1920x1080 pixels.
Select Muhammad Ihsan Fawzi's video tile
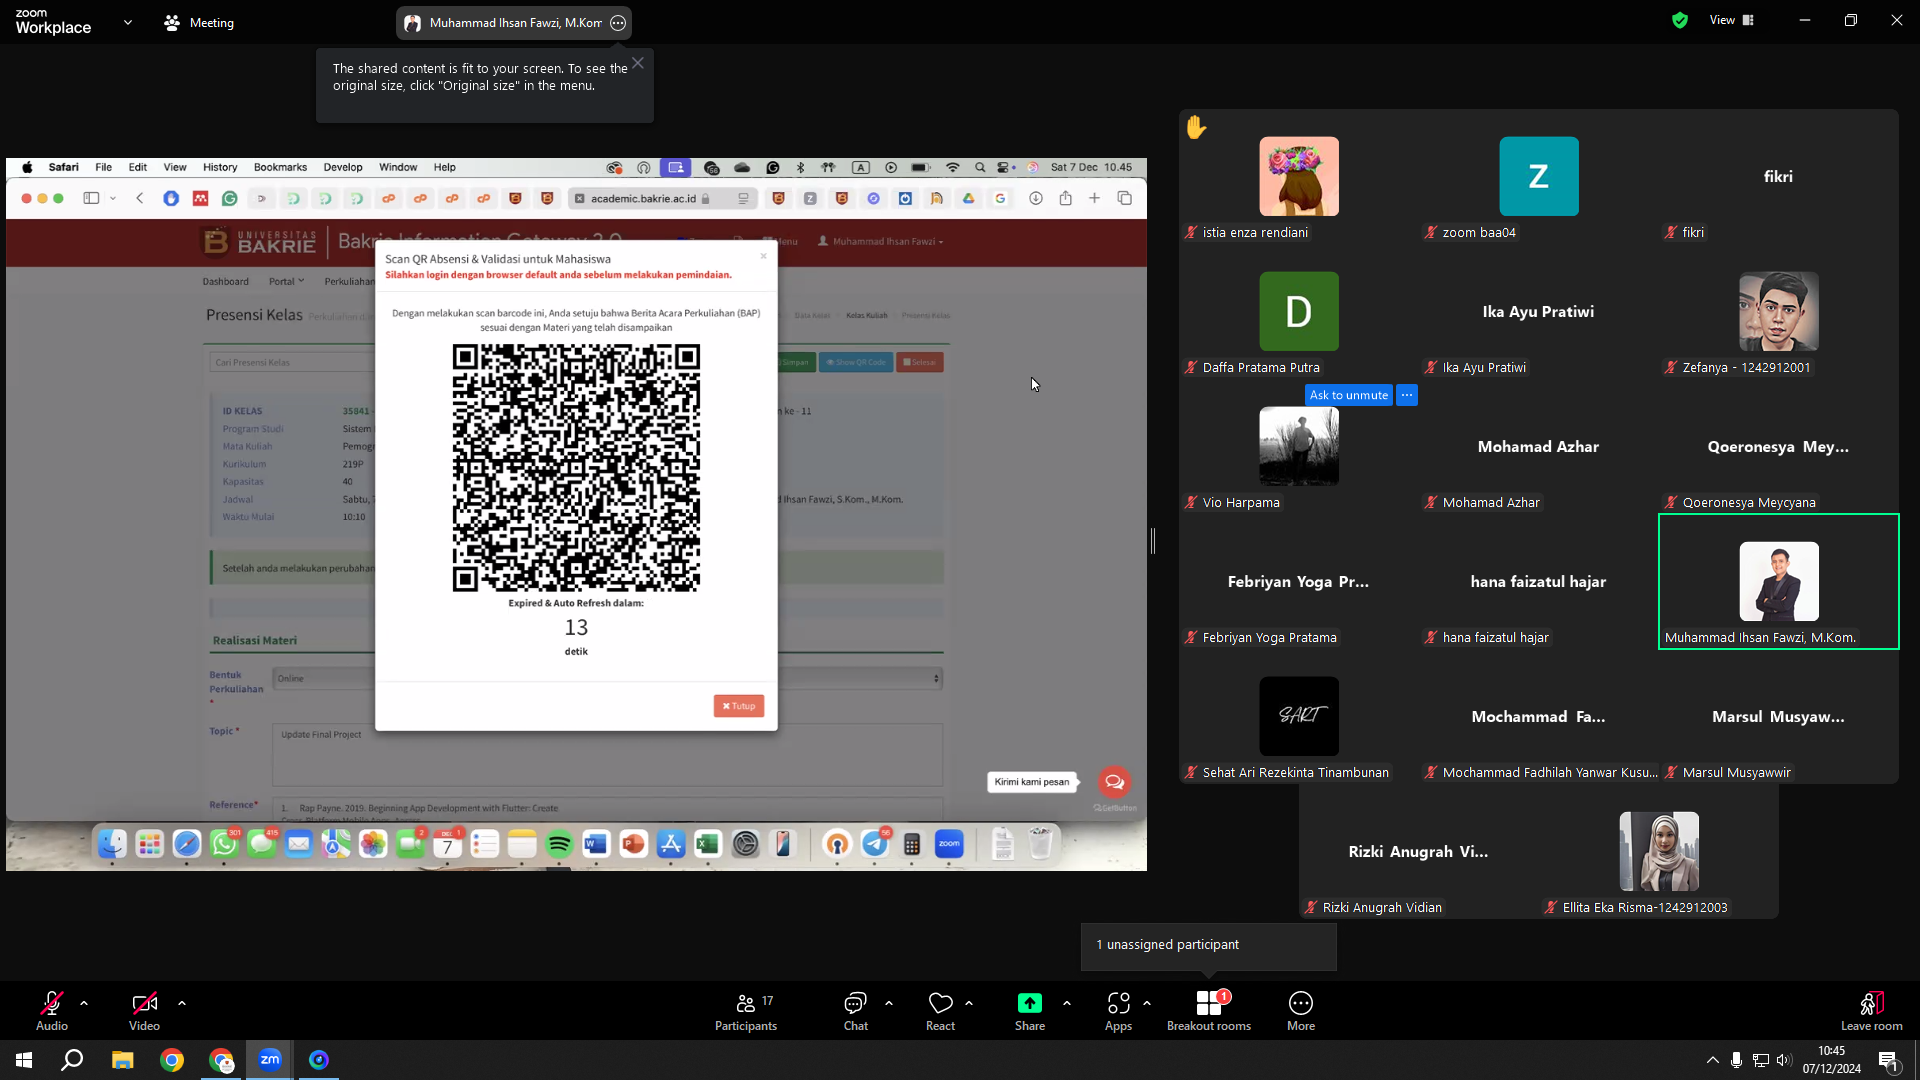[1779, 582]
